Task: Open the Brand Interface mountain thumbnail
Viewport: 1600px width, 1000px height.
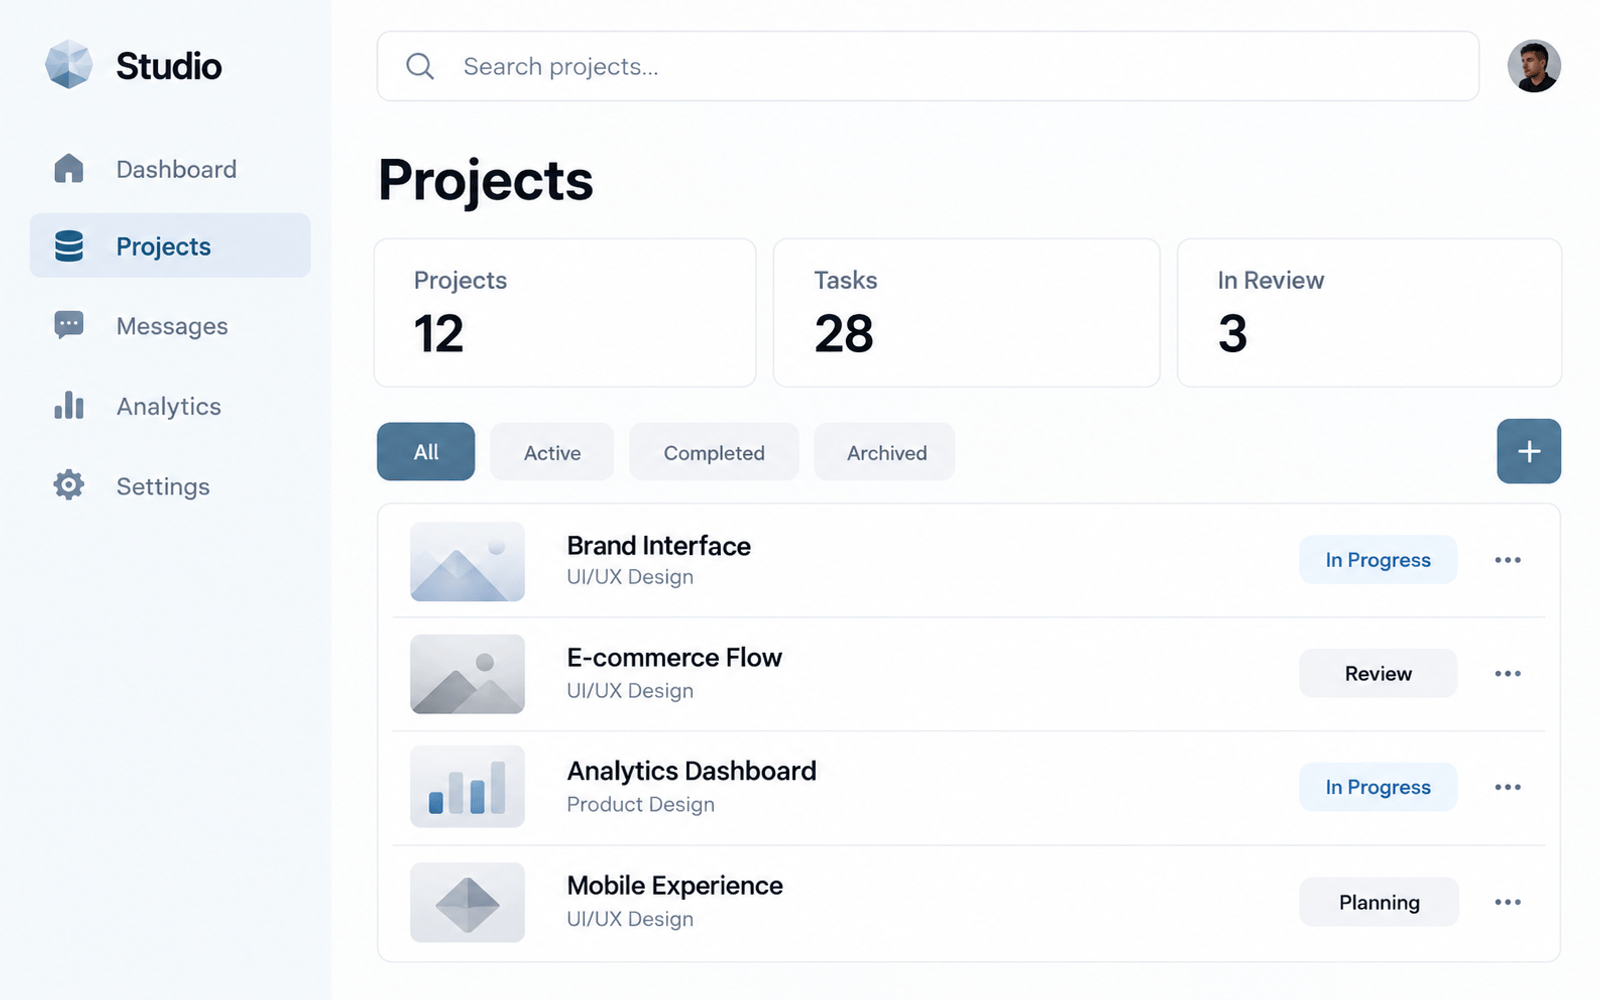Action: coord(467,561)
